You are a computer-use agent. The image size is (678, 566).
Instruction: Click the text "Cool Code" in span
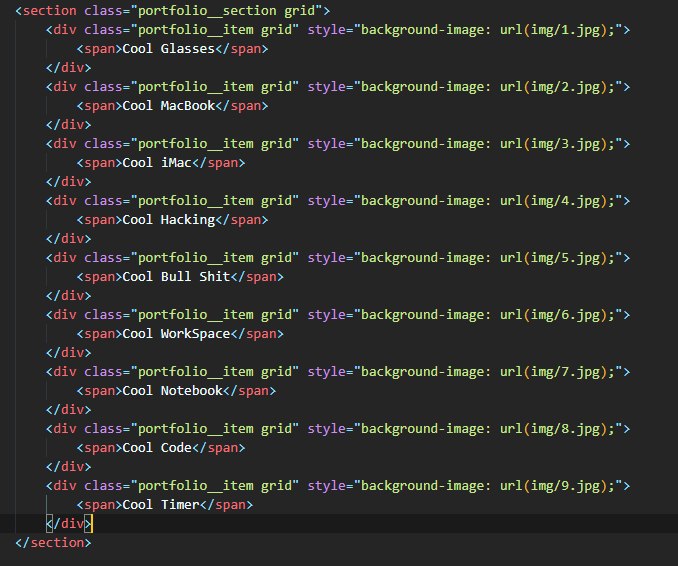coord(157,448)
